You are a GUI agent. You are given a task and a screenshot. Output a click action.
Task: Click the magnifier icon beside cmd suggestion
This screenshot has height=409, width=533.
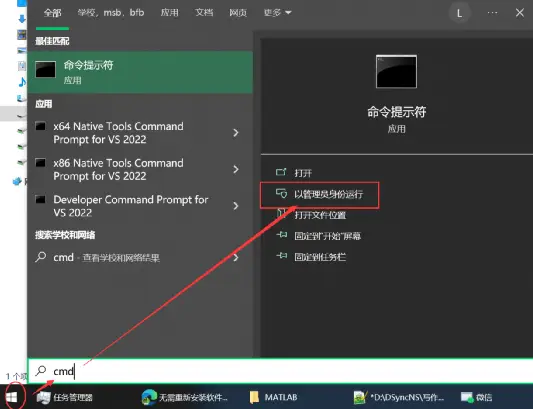41,257
